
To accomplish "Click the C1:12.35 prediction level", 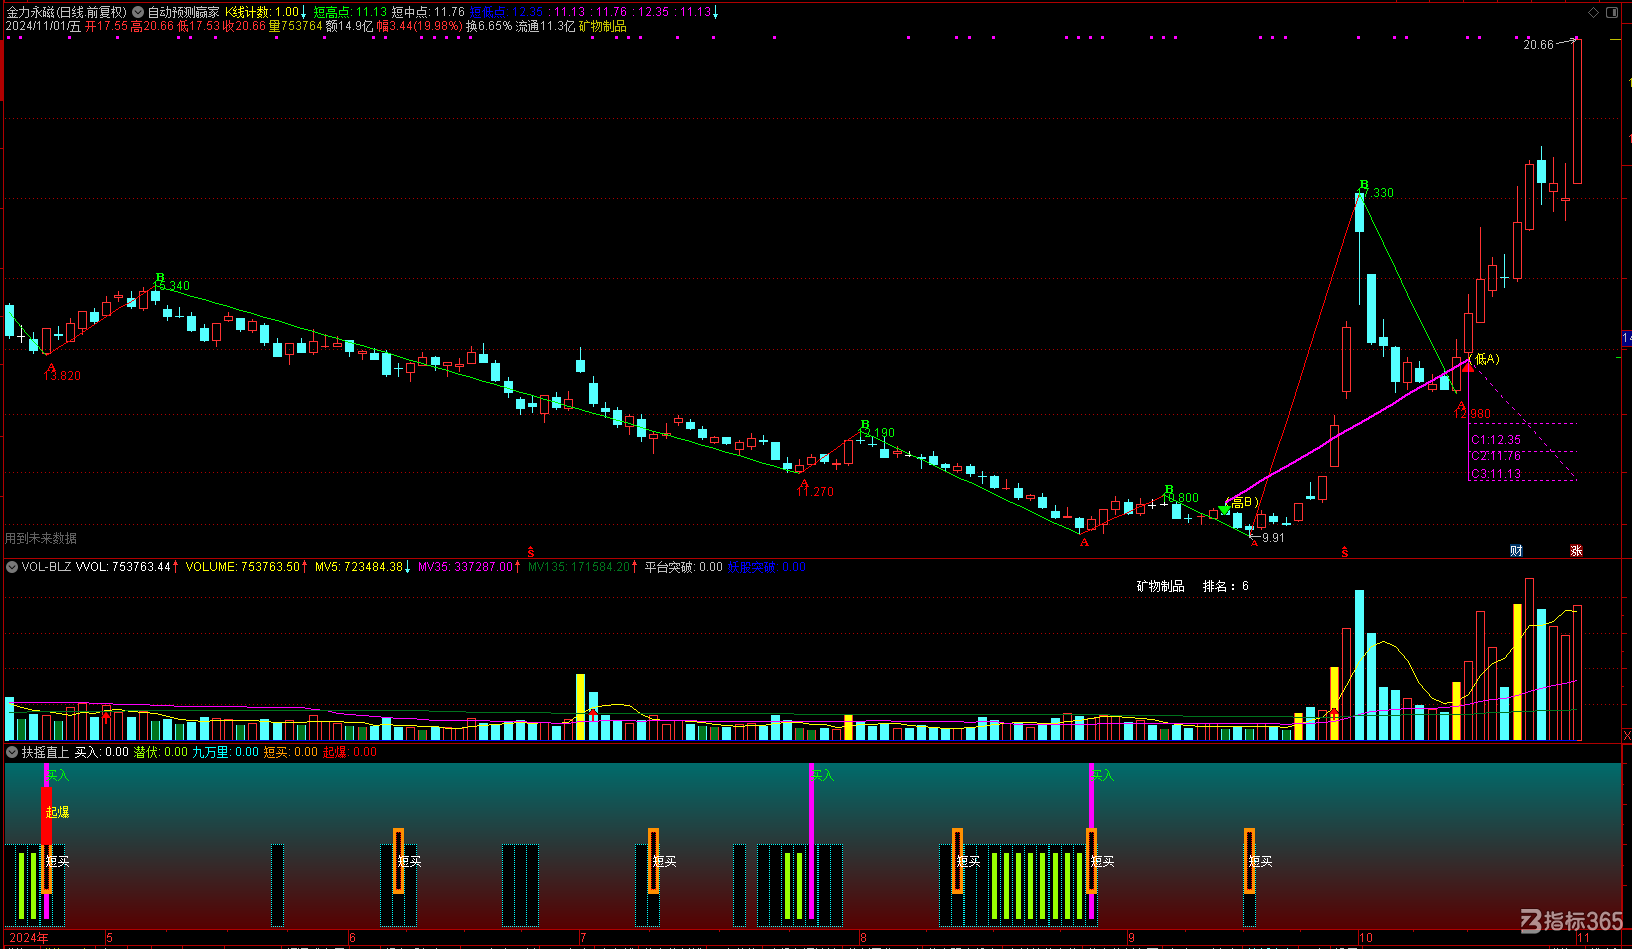I will click(1496, 440).
